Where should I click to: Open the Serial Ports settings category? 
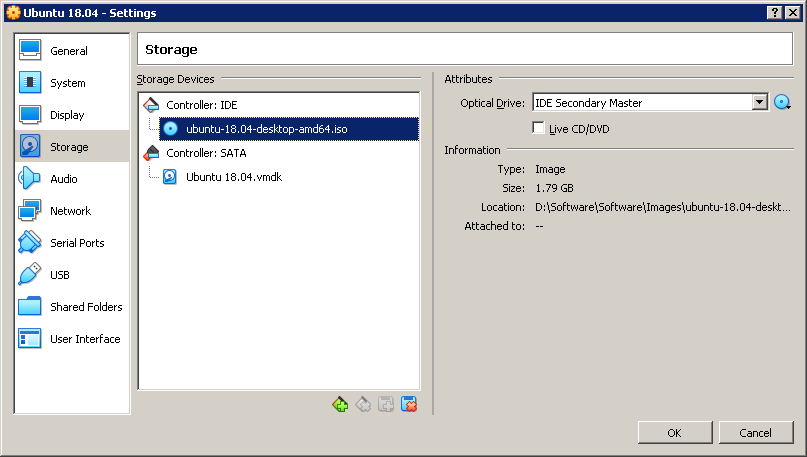coord(72,242)
